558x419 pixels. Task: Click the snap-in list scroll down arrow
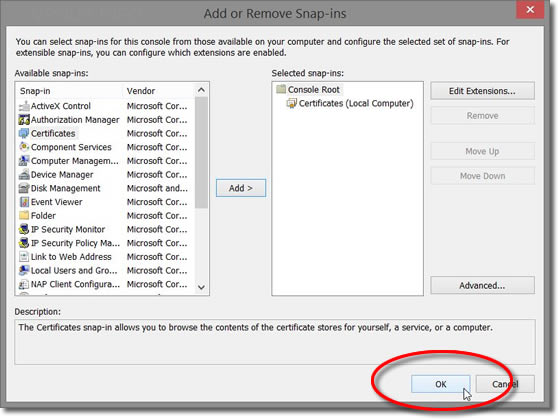(x=201, y=287)
